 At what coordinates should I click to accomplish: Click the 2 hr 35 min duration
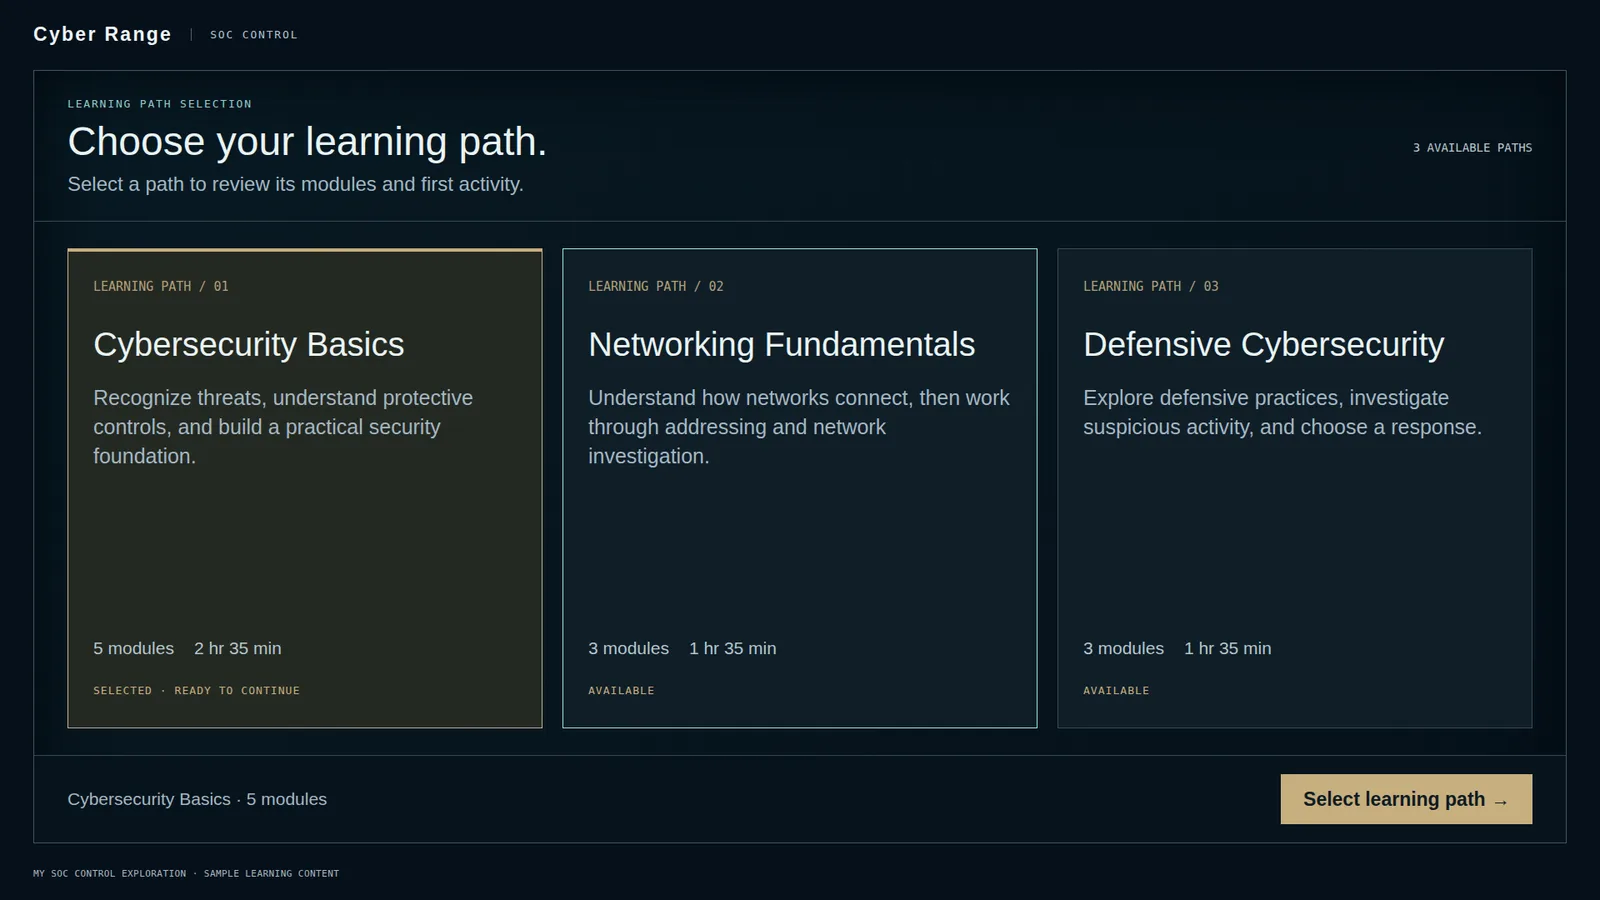click(238, 648)
